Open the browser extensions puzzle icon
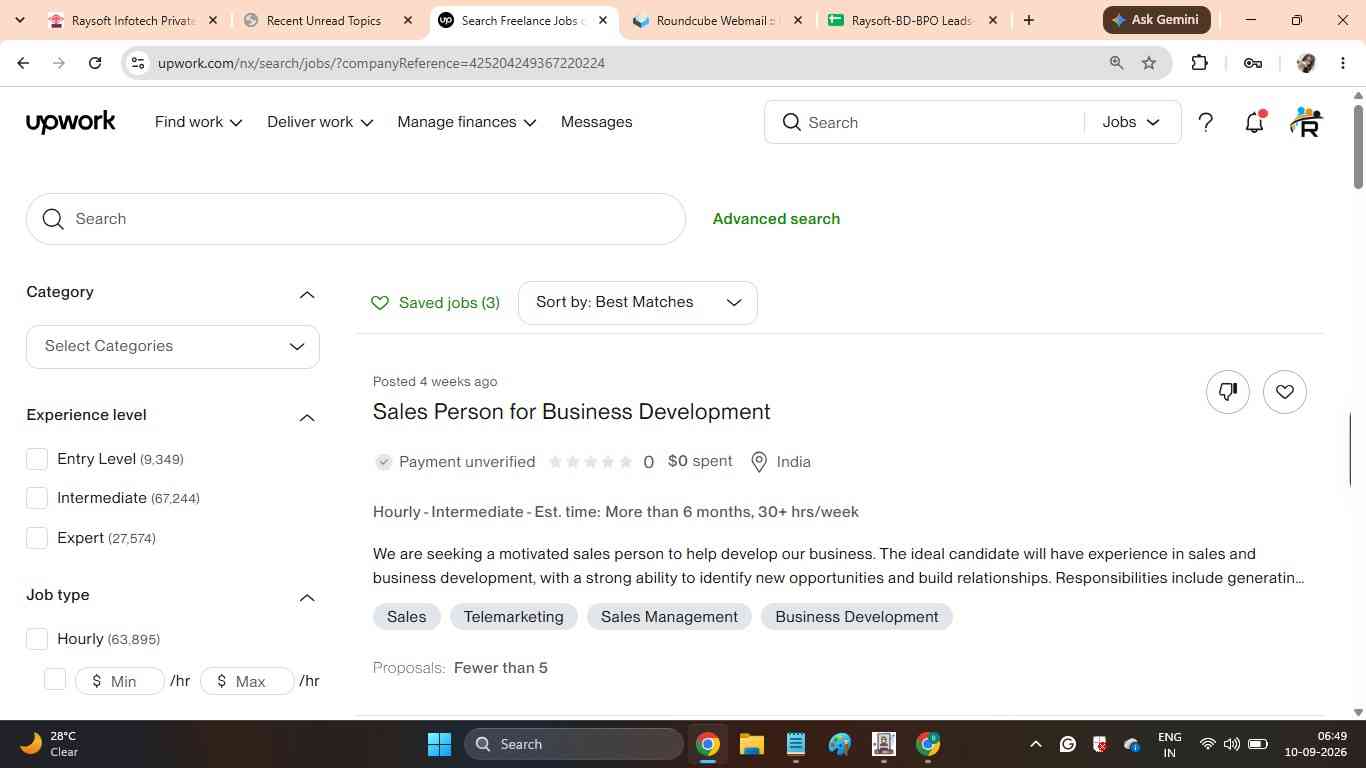Viewport: 1366px width, 768px height. (1199, 63)
